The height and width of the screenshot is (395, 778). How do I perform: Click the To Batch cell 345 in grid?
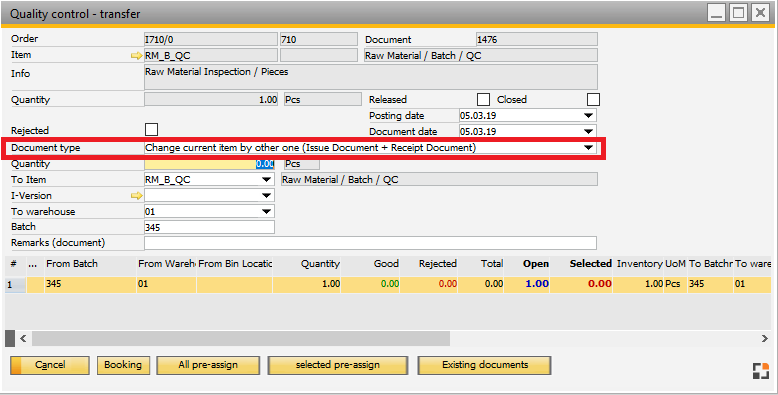710,284
